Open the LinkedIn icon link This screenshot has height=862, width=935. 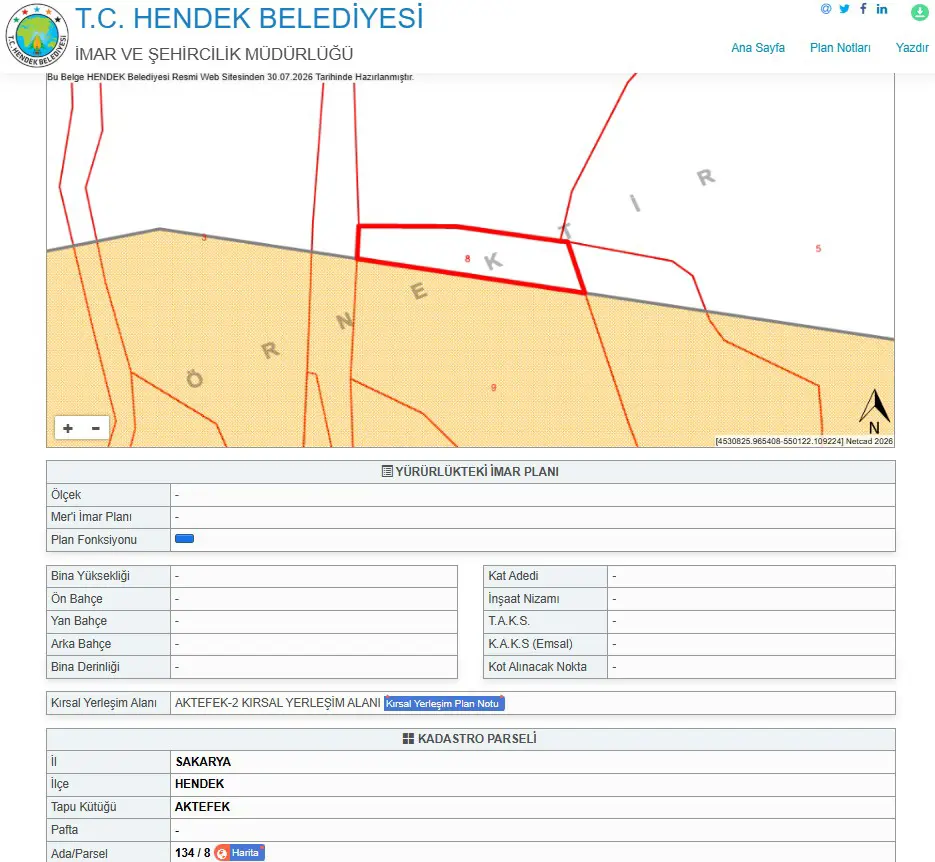(882, 9)
